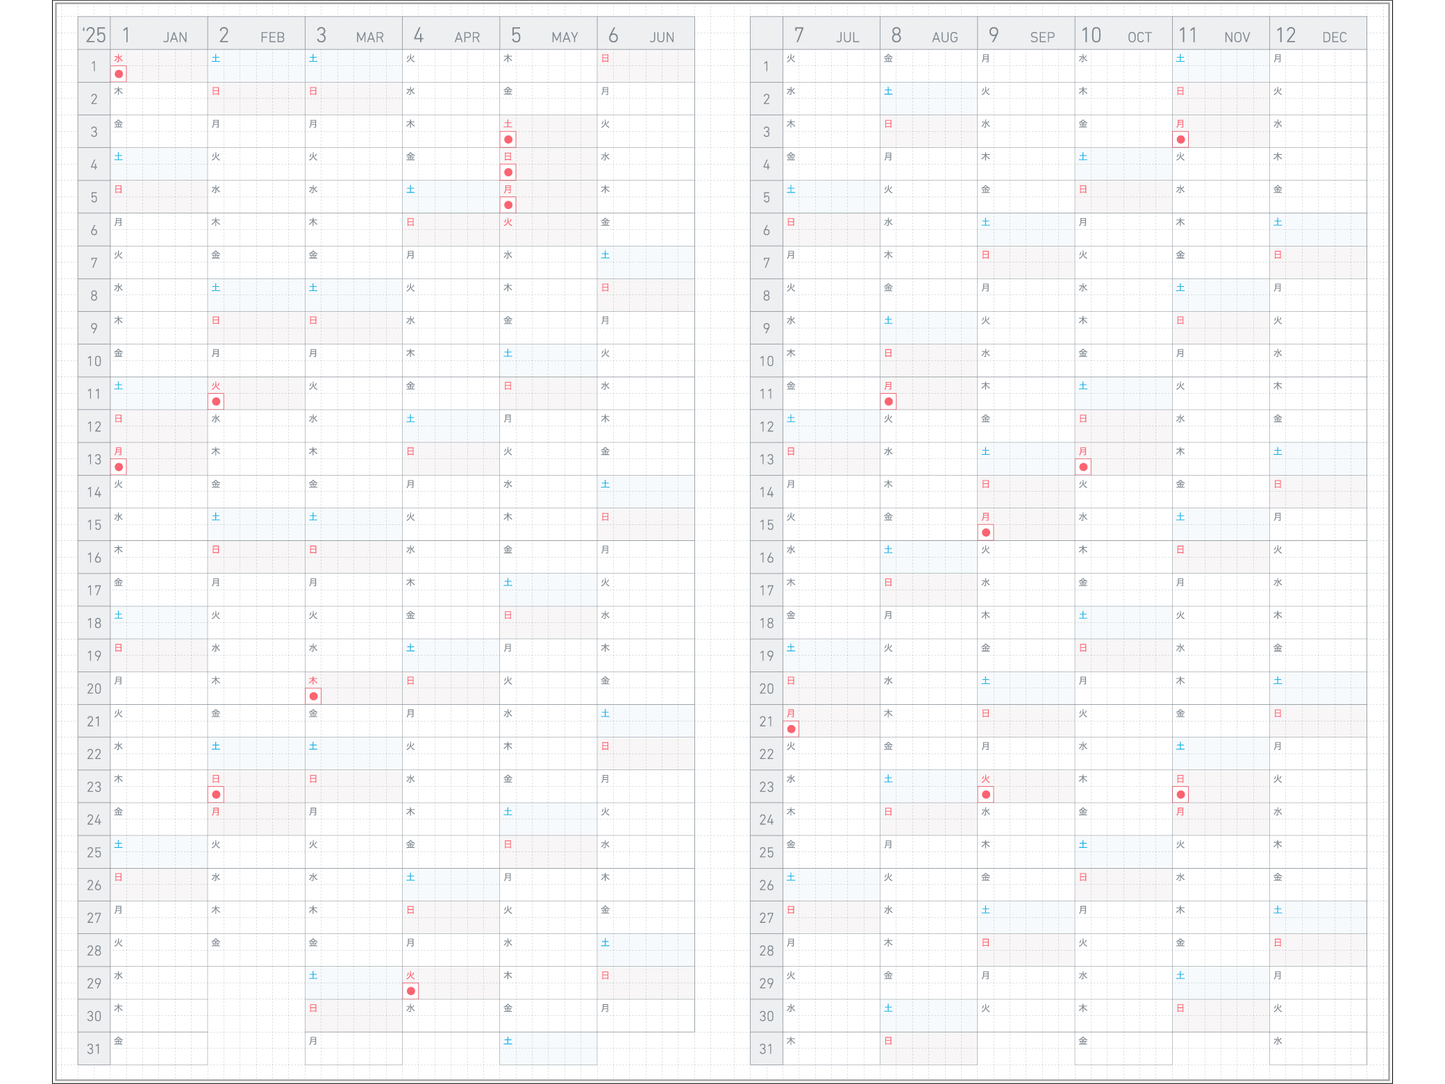Image resolution: width=1445 pixels, height=1084 pixels.
Task: Select the January 4 blue 土 Saturday cell
Action: (x=159, y=164)
